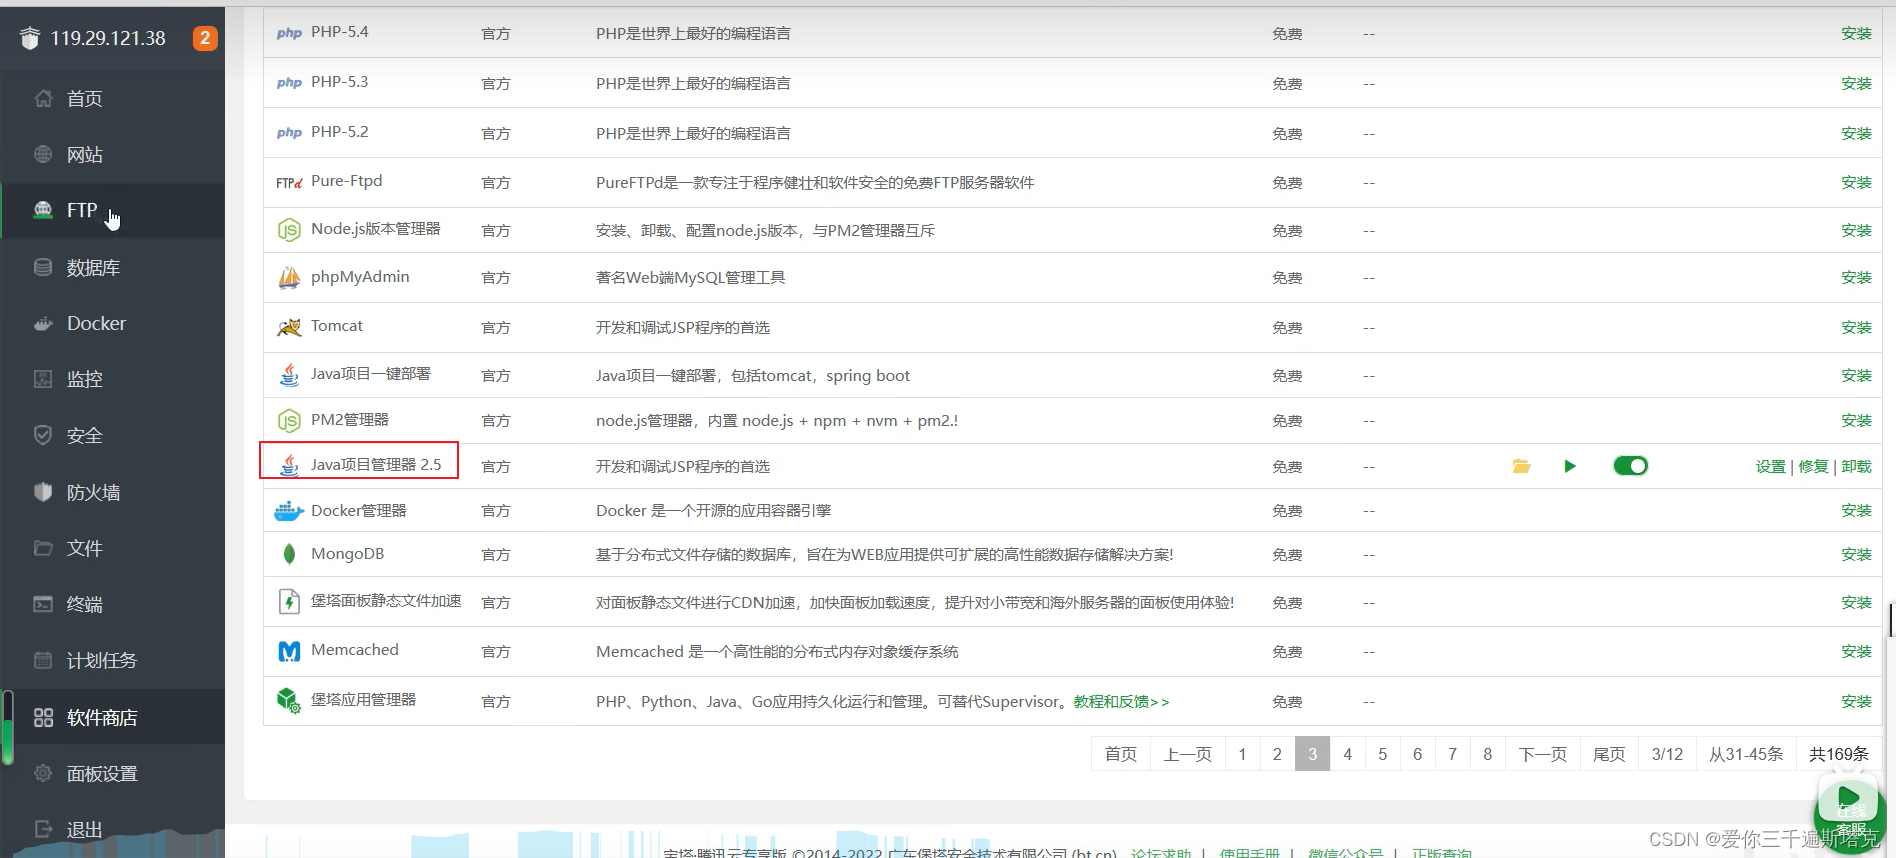Click 安装 for phpMyAdmin

pyautogui.click(x=1856, y=277)
